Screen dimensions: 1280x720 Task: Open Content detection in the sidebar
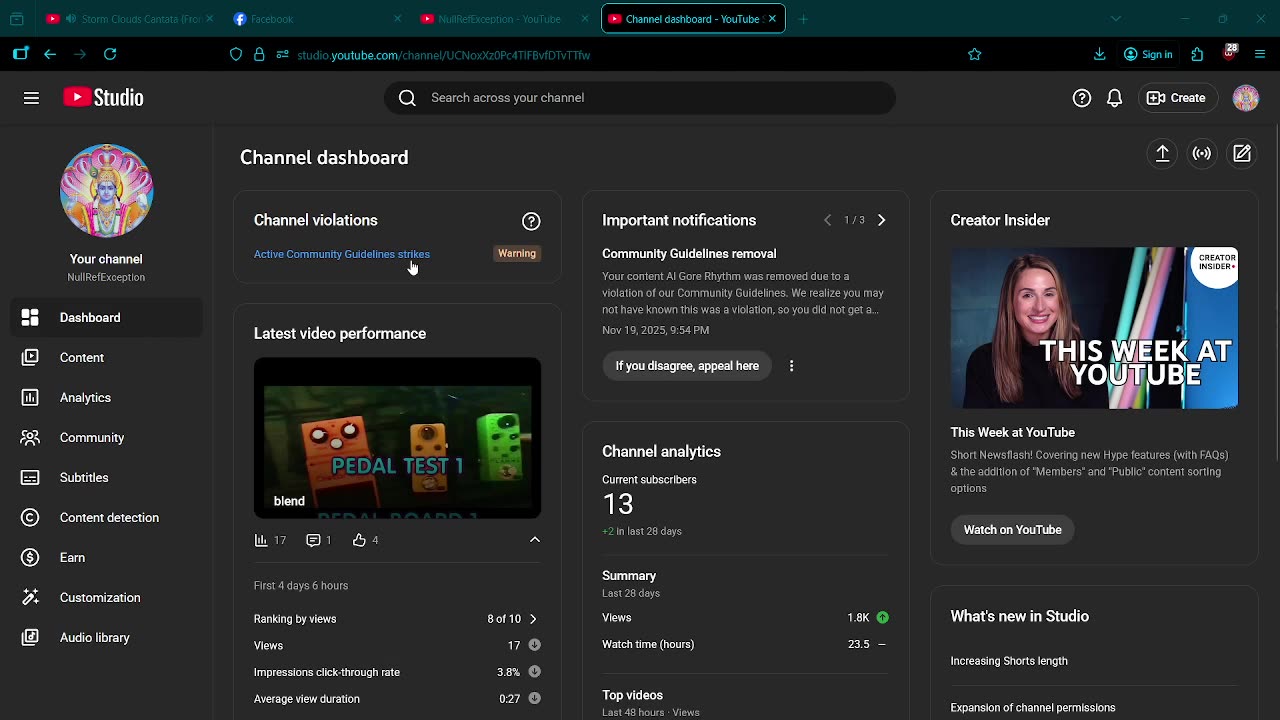[106, 518]
